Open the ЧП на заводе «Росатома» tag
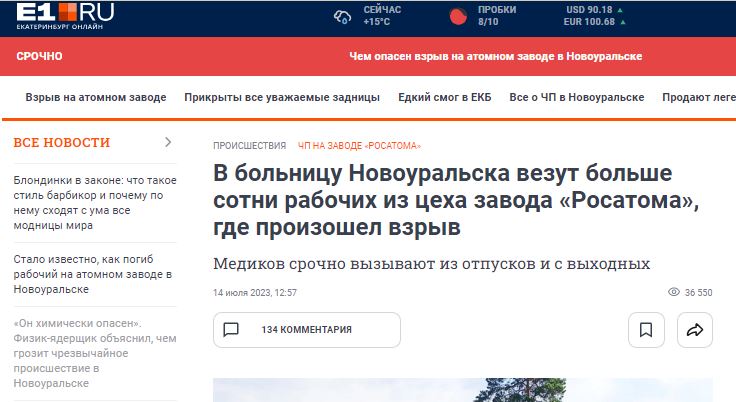Image resolution: width=736 pixels, height=402 pixels. pos(360,146)
